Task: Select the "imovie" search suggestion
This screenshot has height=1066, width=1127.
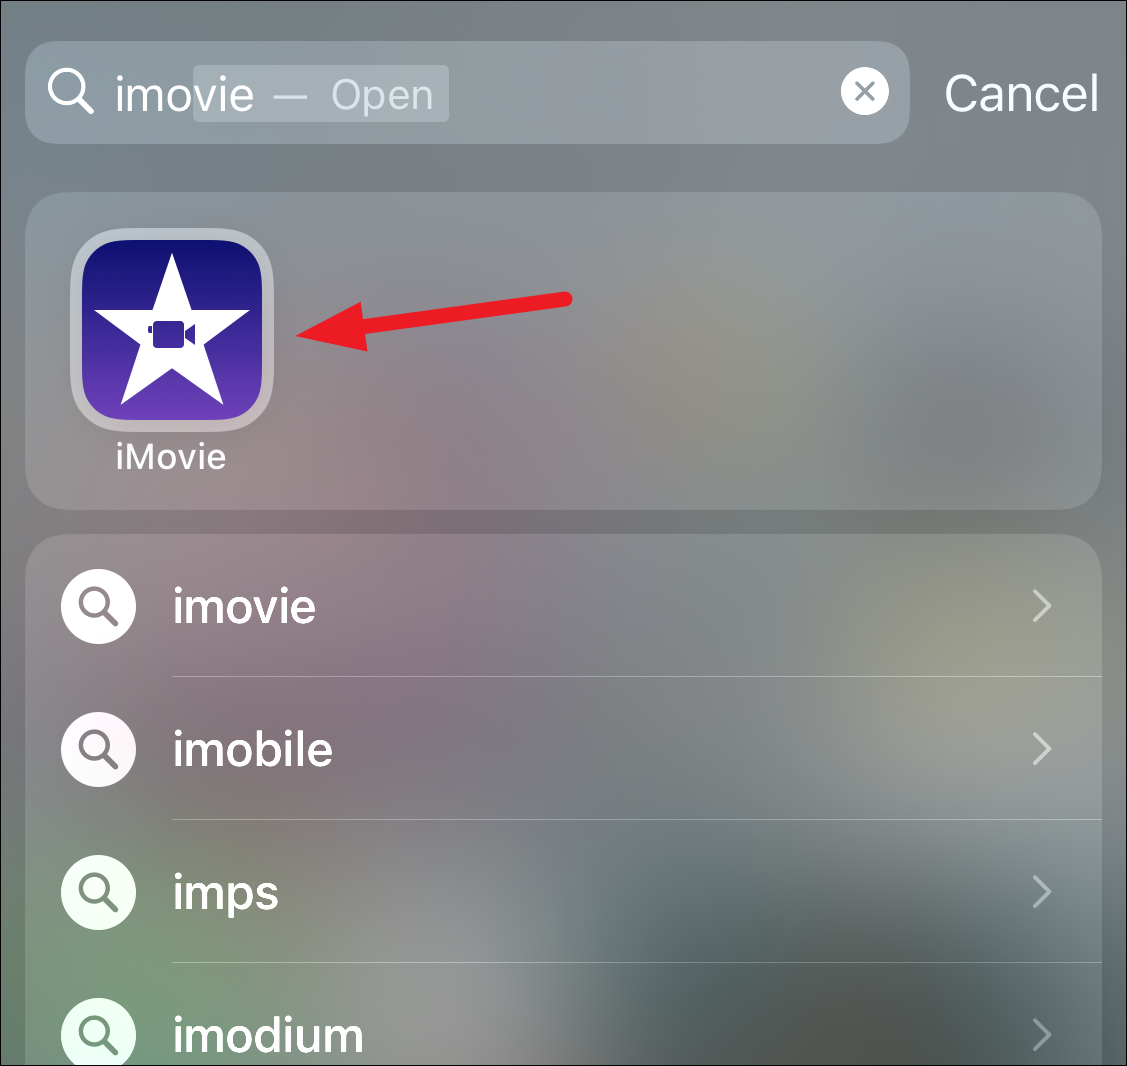Action: tap(564, 606)
